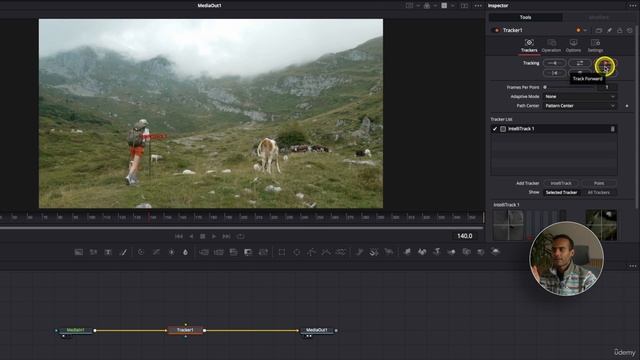640x360 pixels.
Task: Click the timeline ruler playhead marker
Action: 149,217
